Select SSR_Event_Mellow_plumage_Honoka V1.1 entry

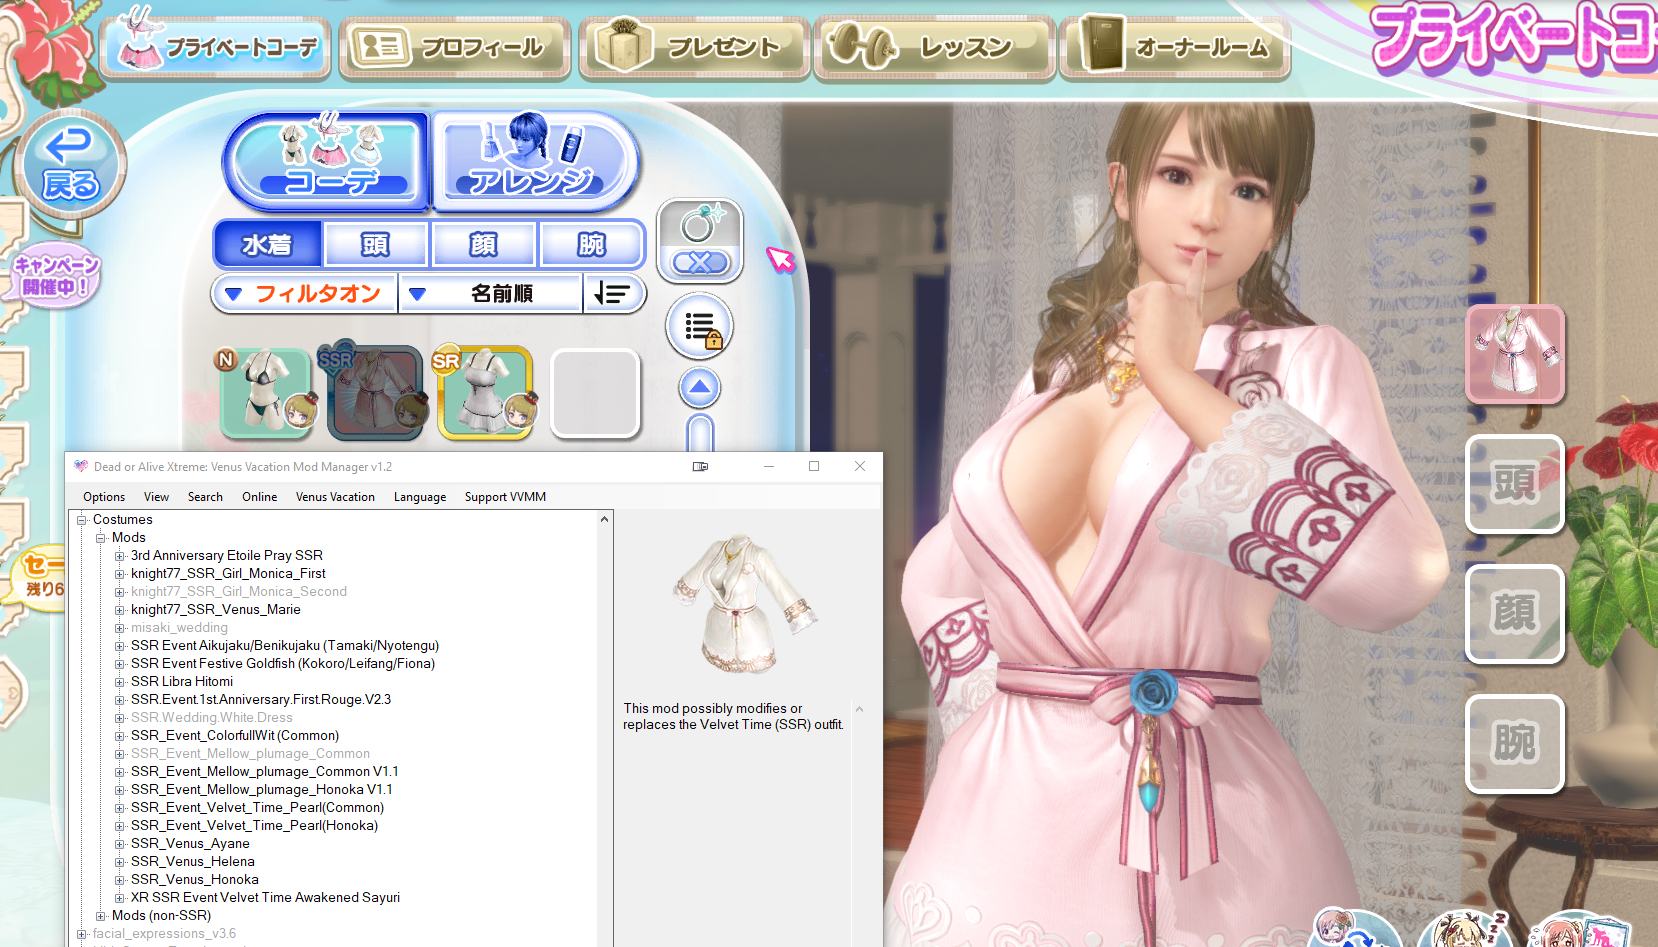262,790
